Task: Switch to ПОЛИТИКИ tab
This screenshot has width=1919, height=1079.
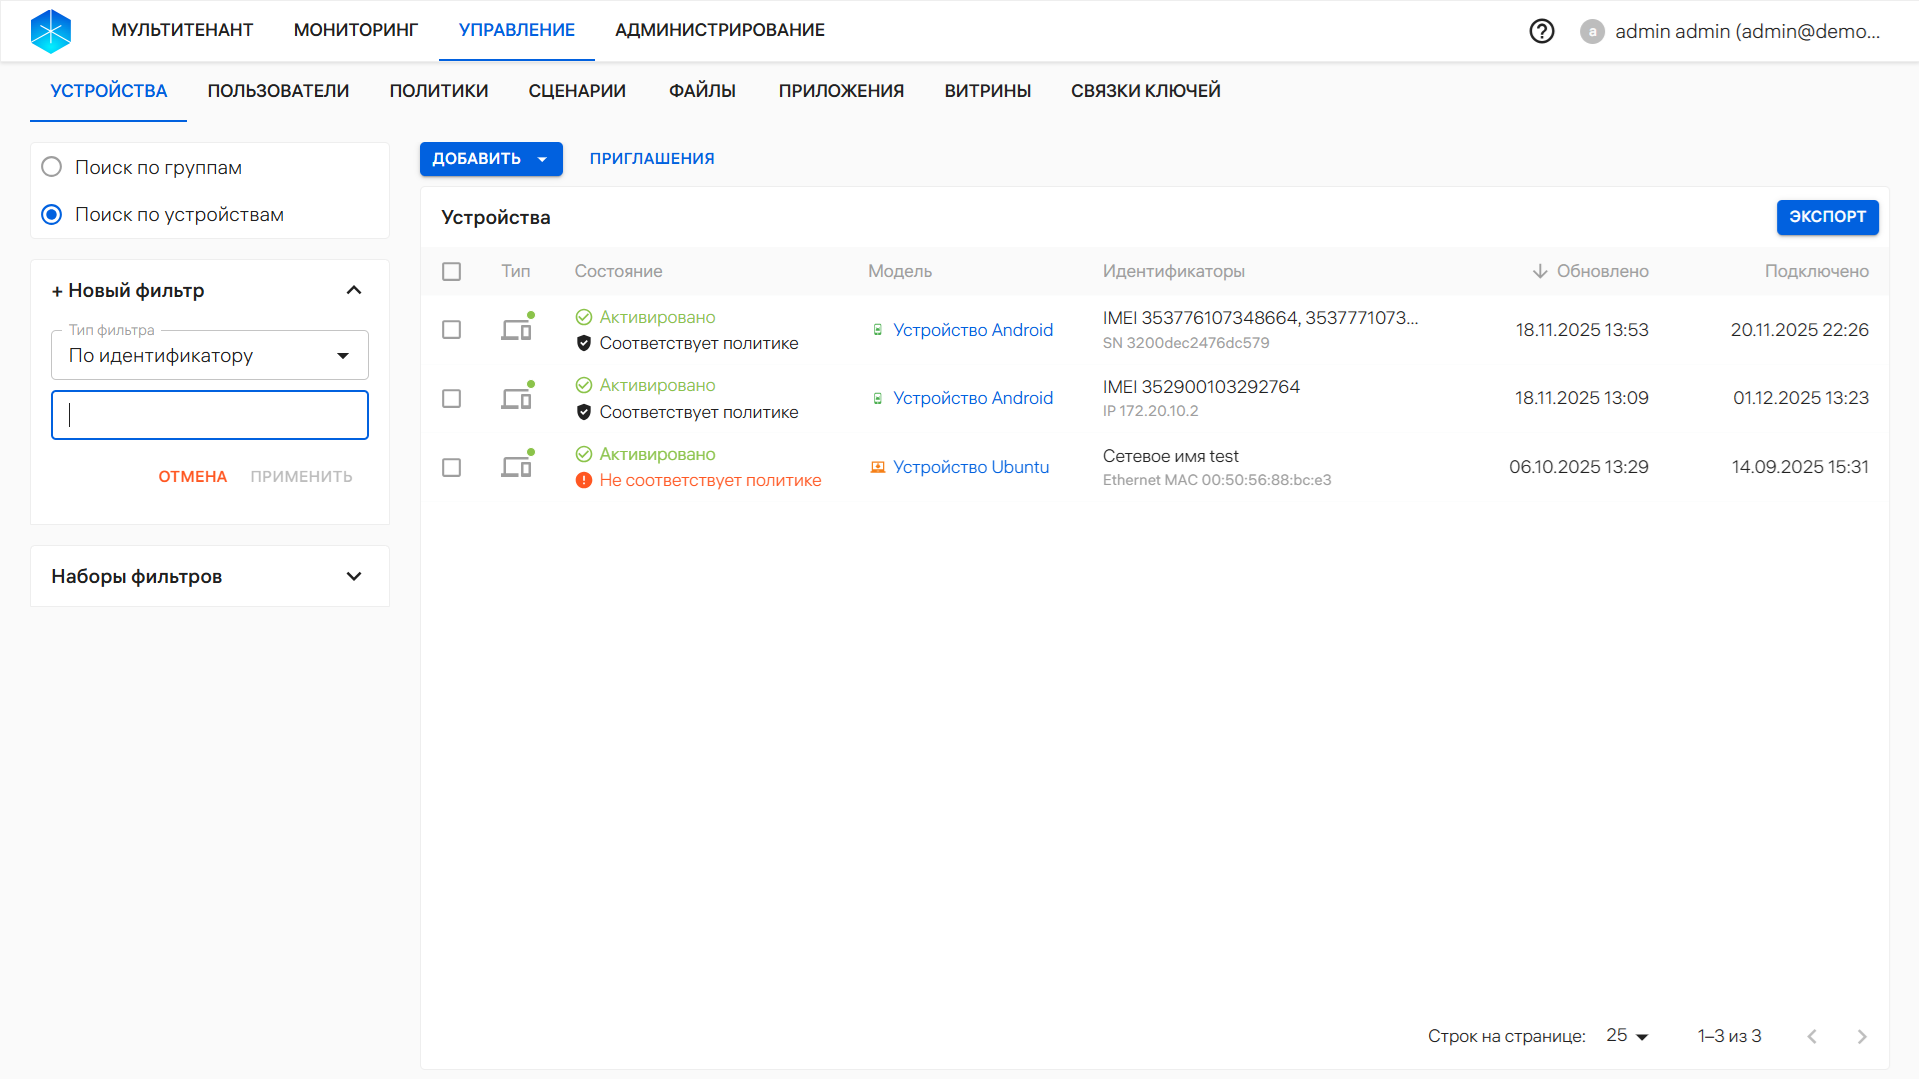Action: 438,91
